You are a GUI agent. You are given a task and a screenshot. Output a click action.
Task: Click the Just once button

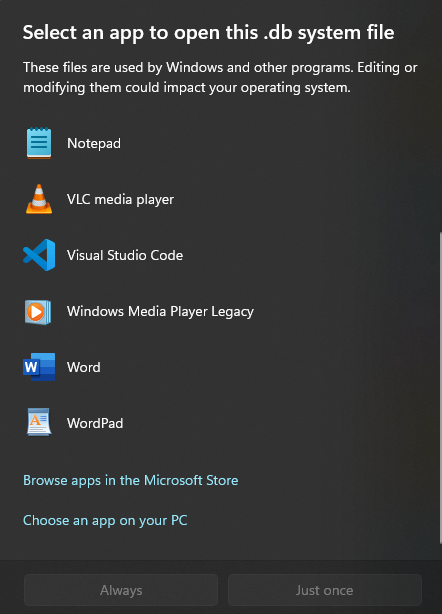[x=325, y=590]
